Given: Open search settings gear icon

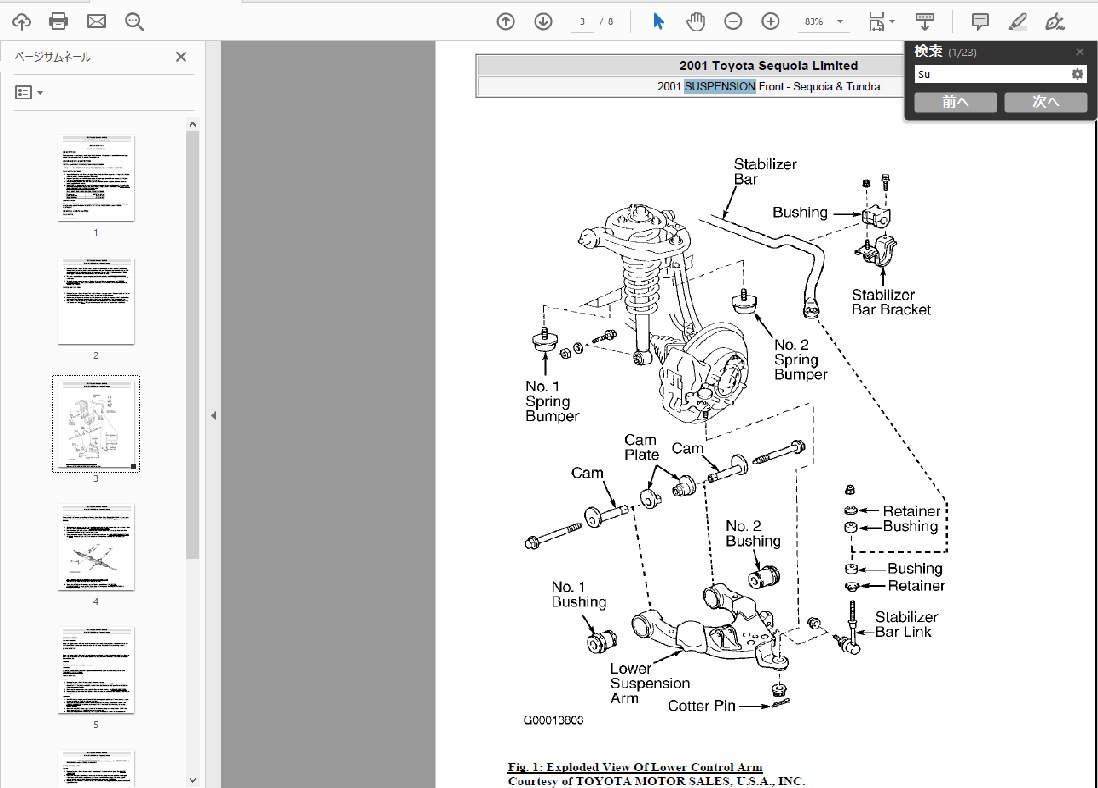Looking at the screenshot, I should pos(1077,74).
